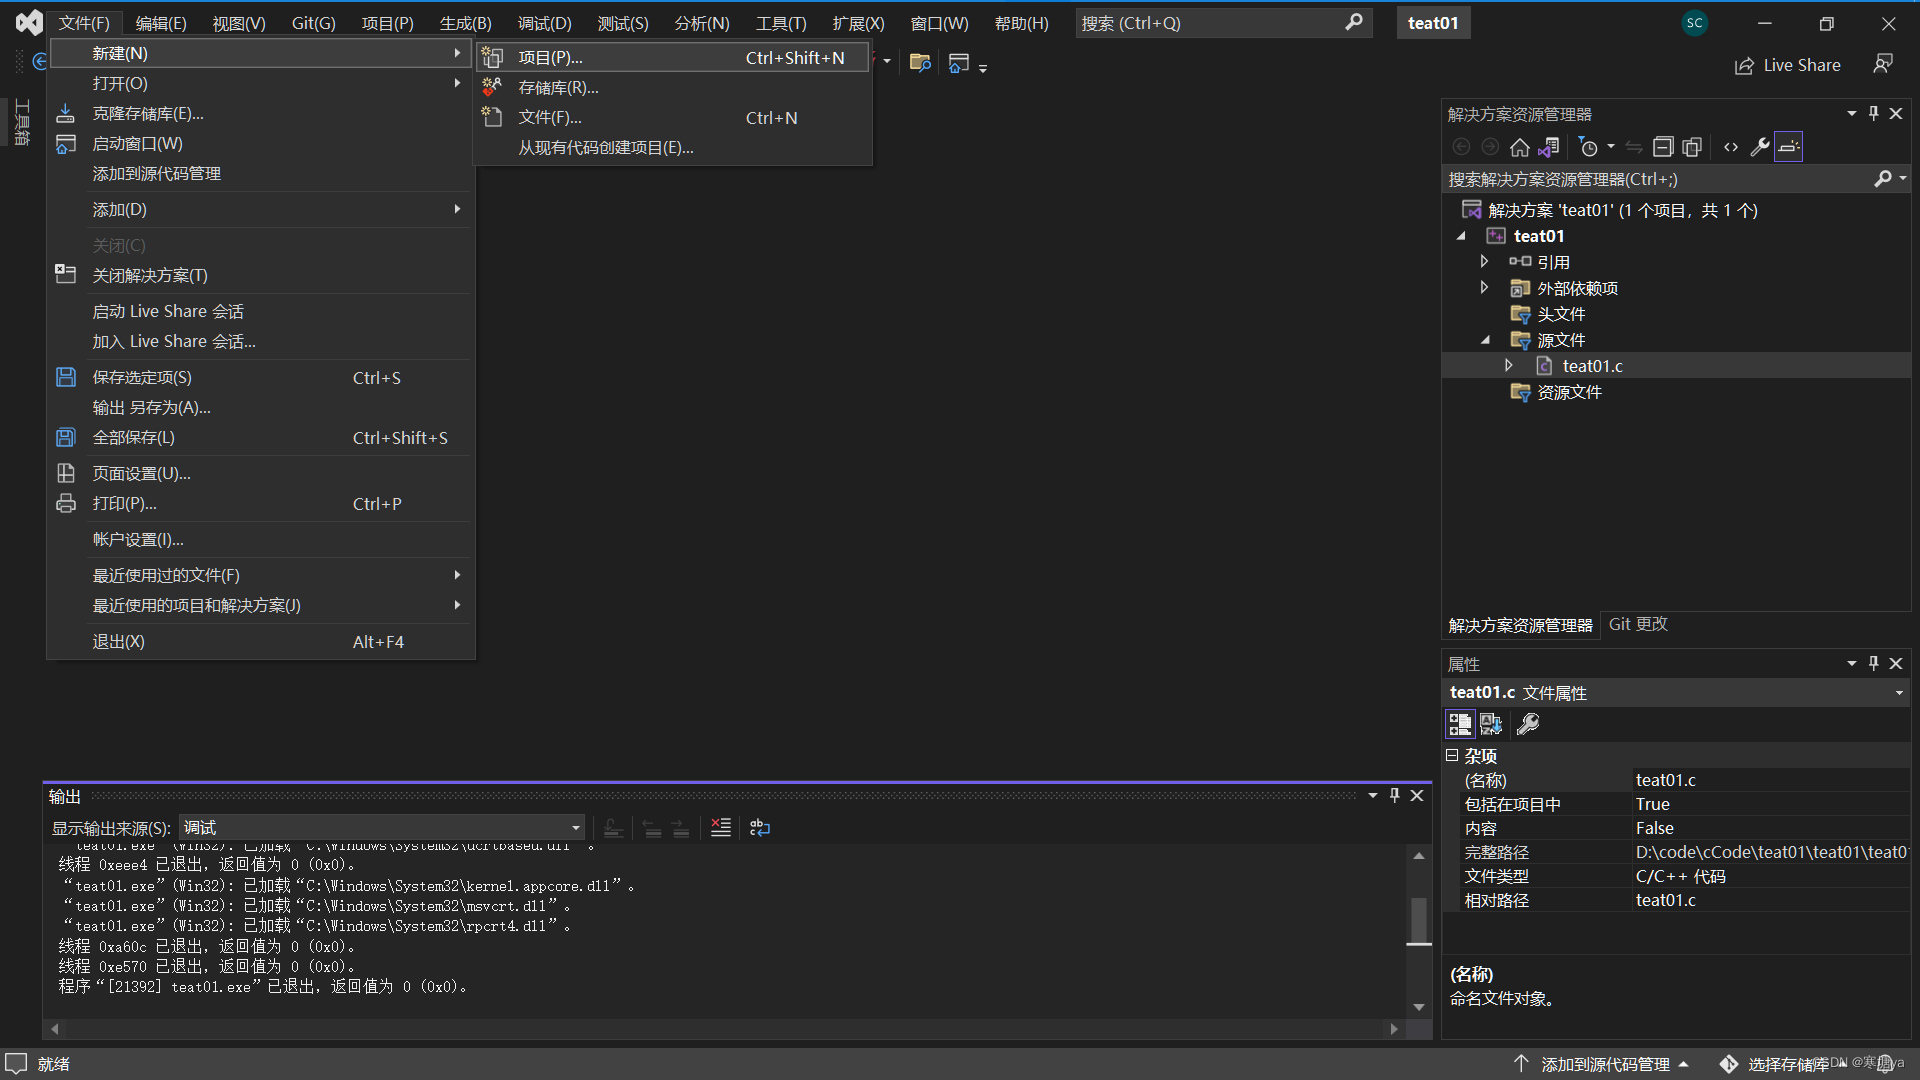Click the open folder toolbar icon

(x=920, y=64)
